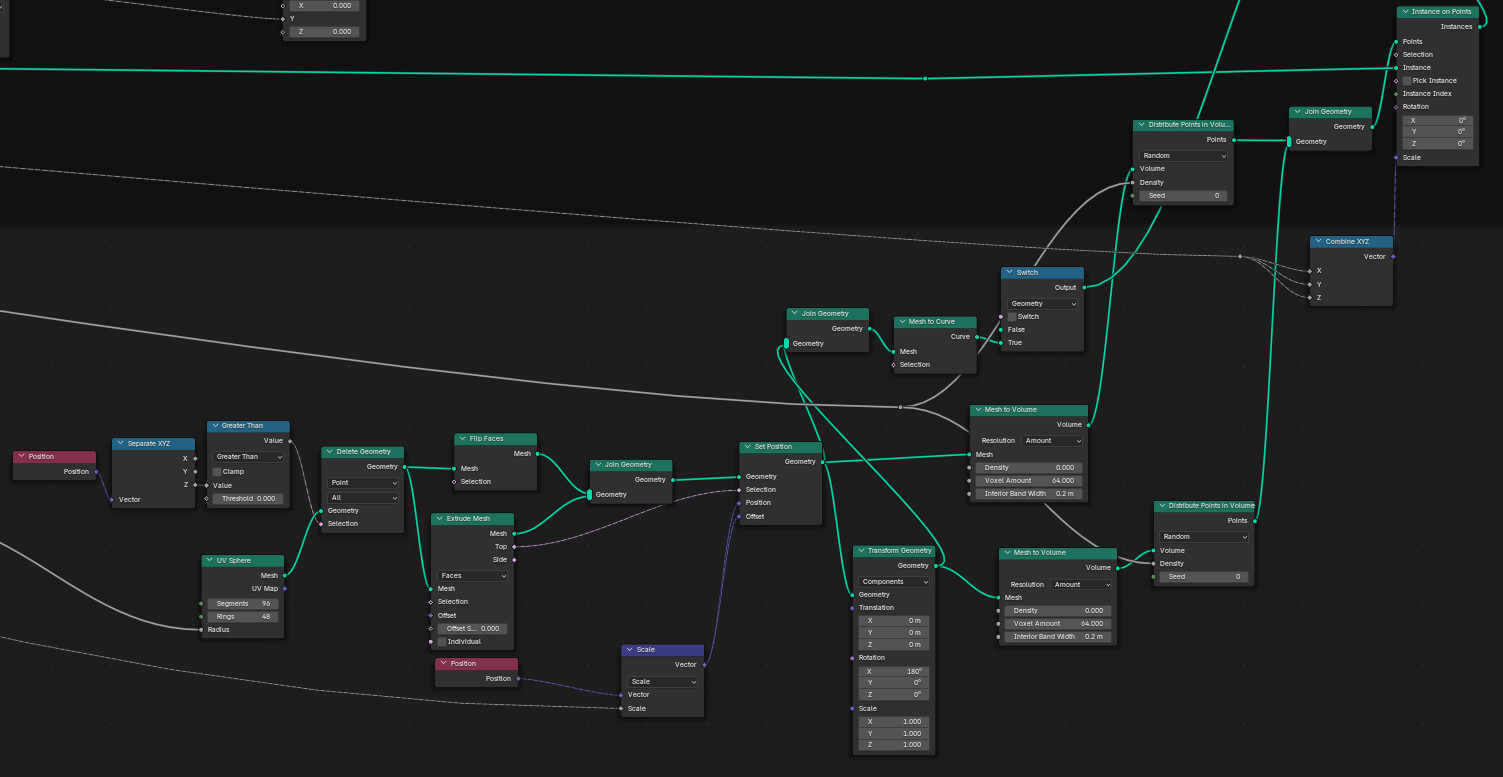Screen dimensions: 1503x777
Task: Collapse the UV Sphere node
Action: (x=209, y=561)
